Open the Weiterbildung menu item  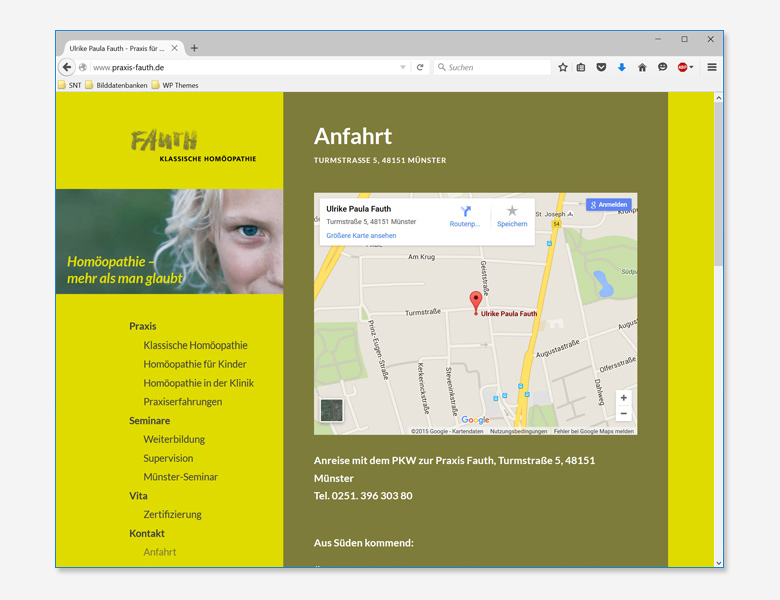click(174, 439)
